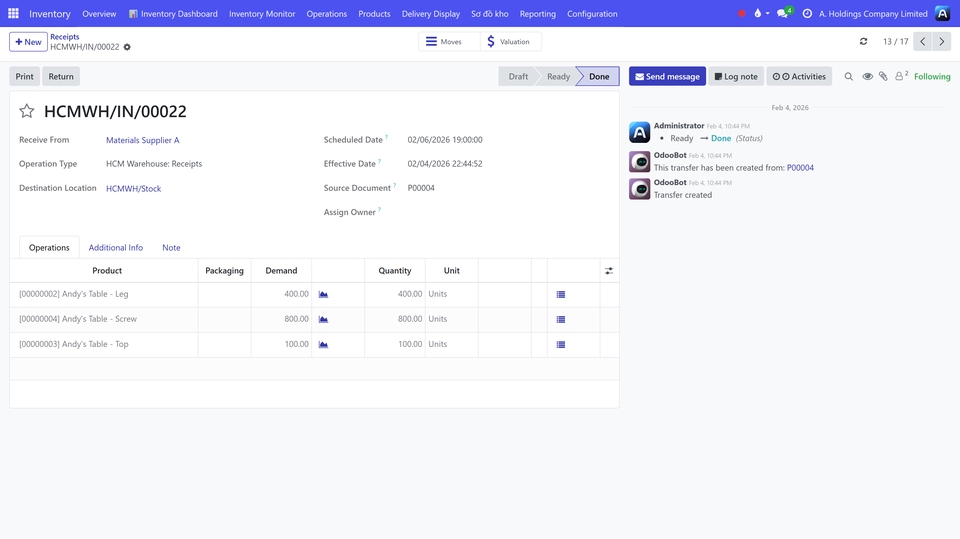Expand the water drop dropdown in navbar
This screenshot has height=539, width=960.
coord(761,14)
